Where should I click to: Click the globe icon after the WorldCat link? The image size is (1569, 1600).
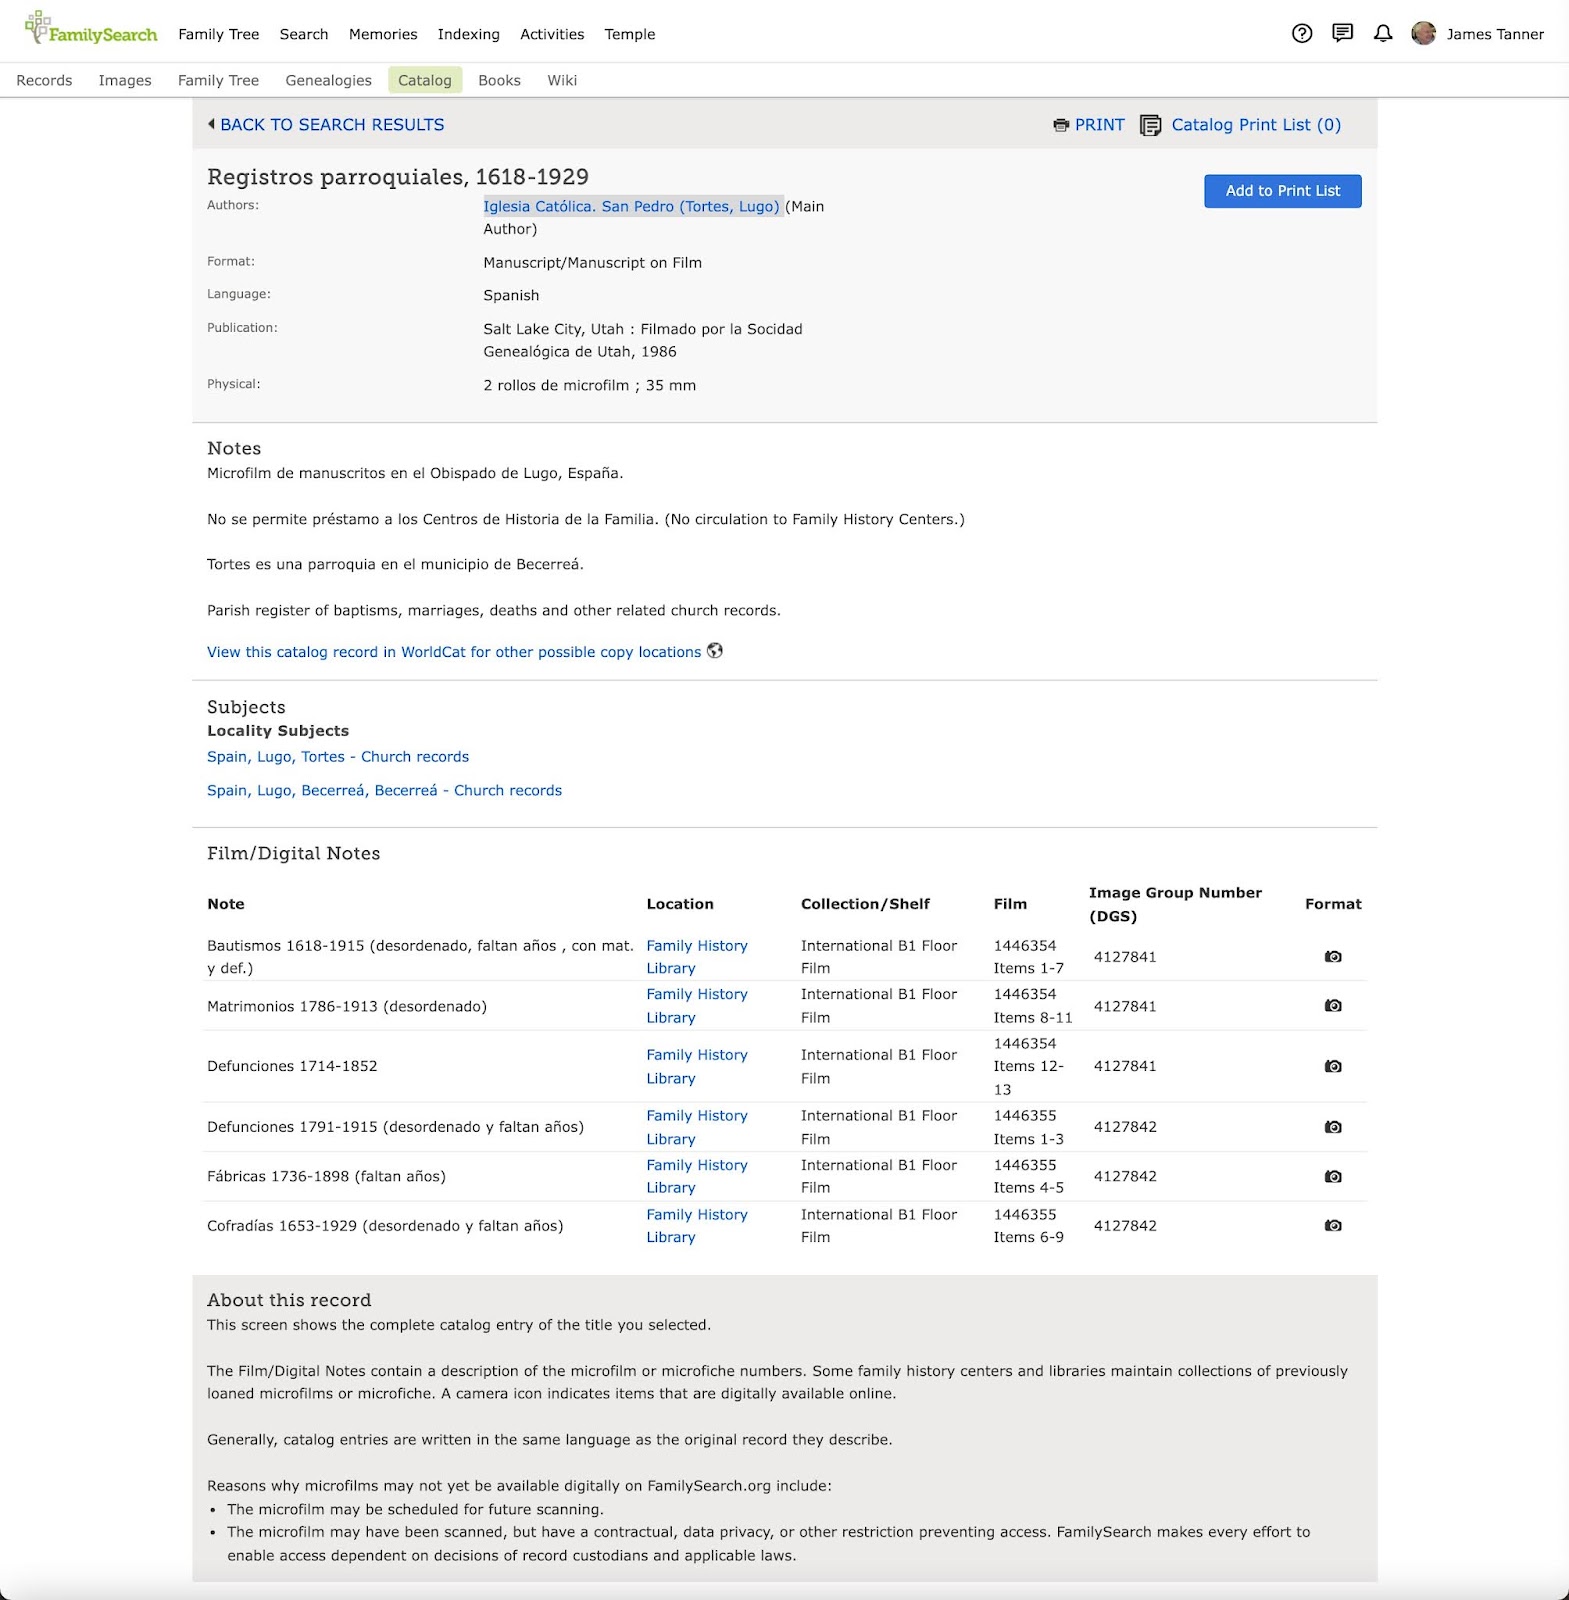click(715, 651)
